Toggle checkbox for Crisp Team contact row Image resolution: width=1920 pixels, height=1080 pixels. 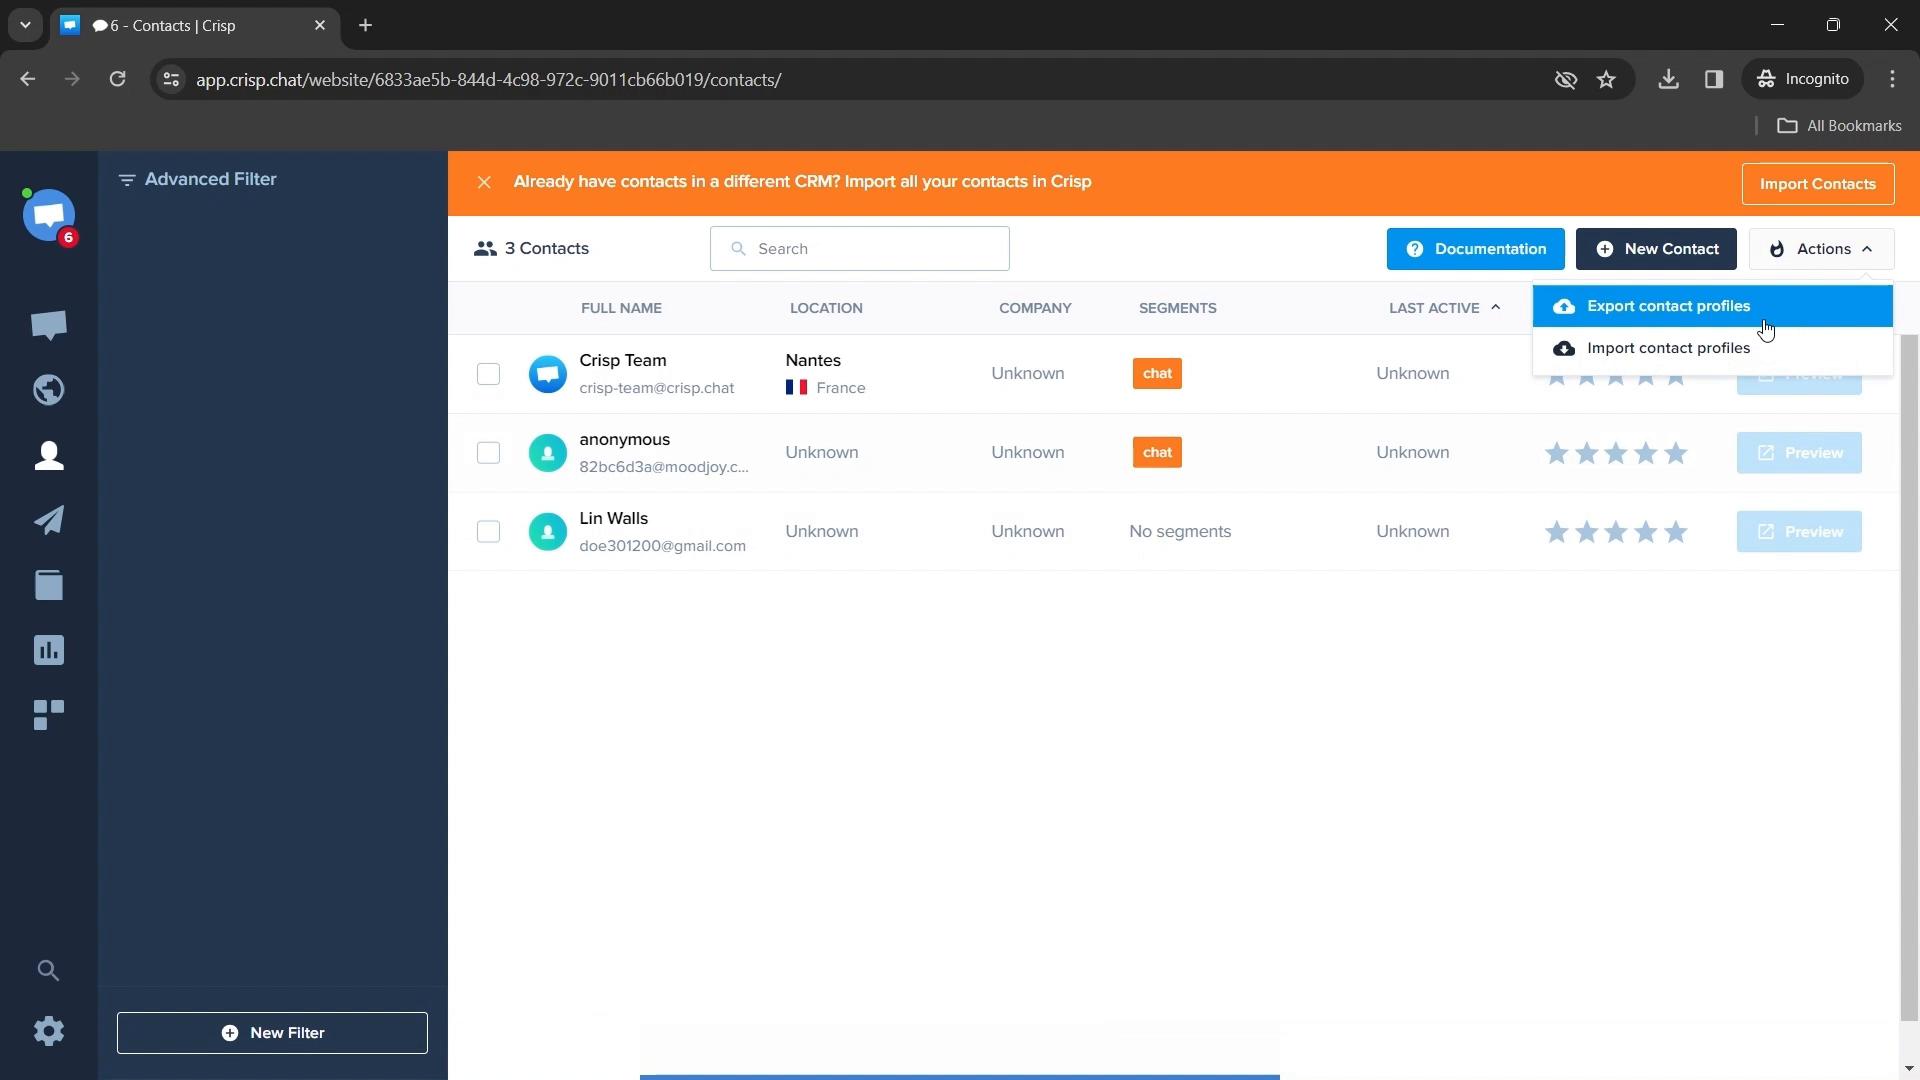(x=488, y=373)
